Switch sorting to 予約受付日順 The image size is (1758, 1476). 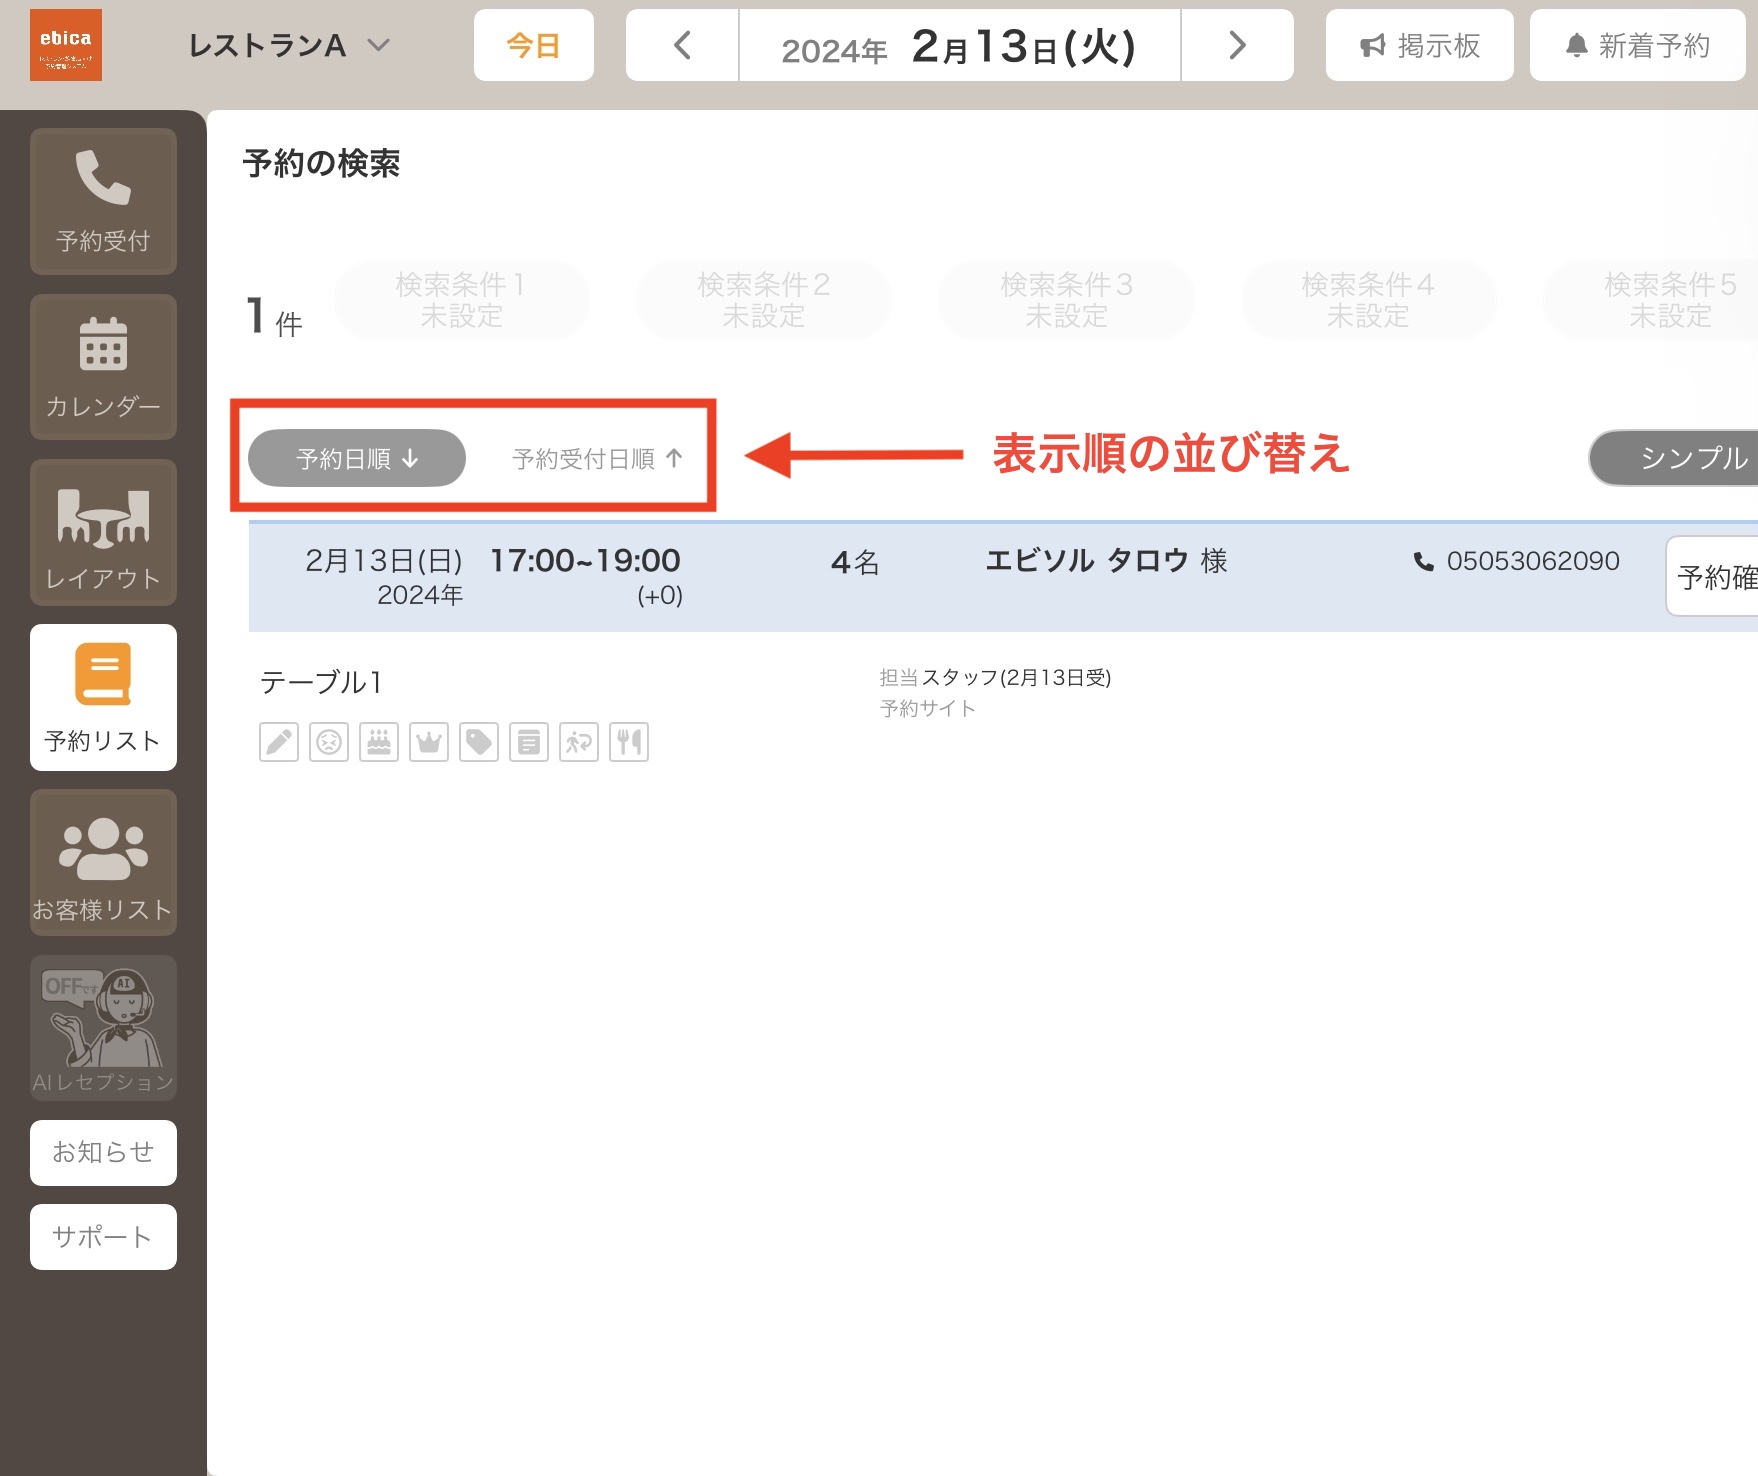point(597,458)
